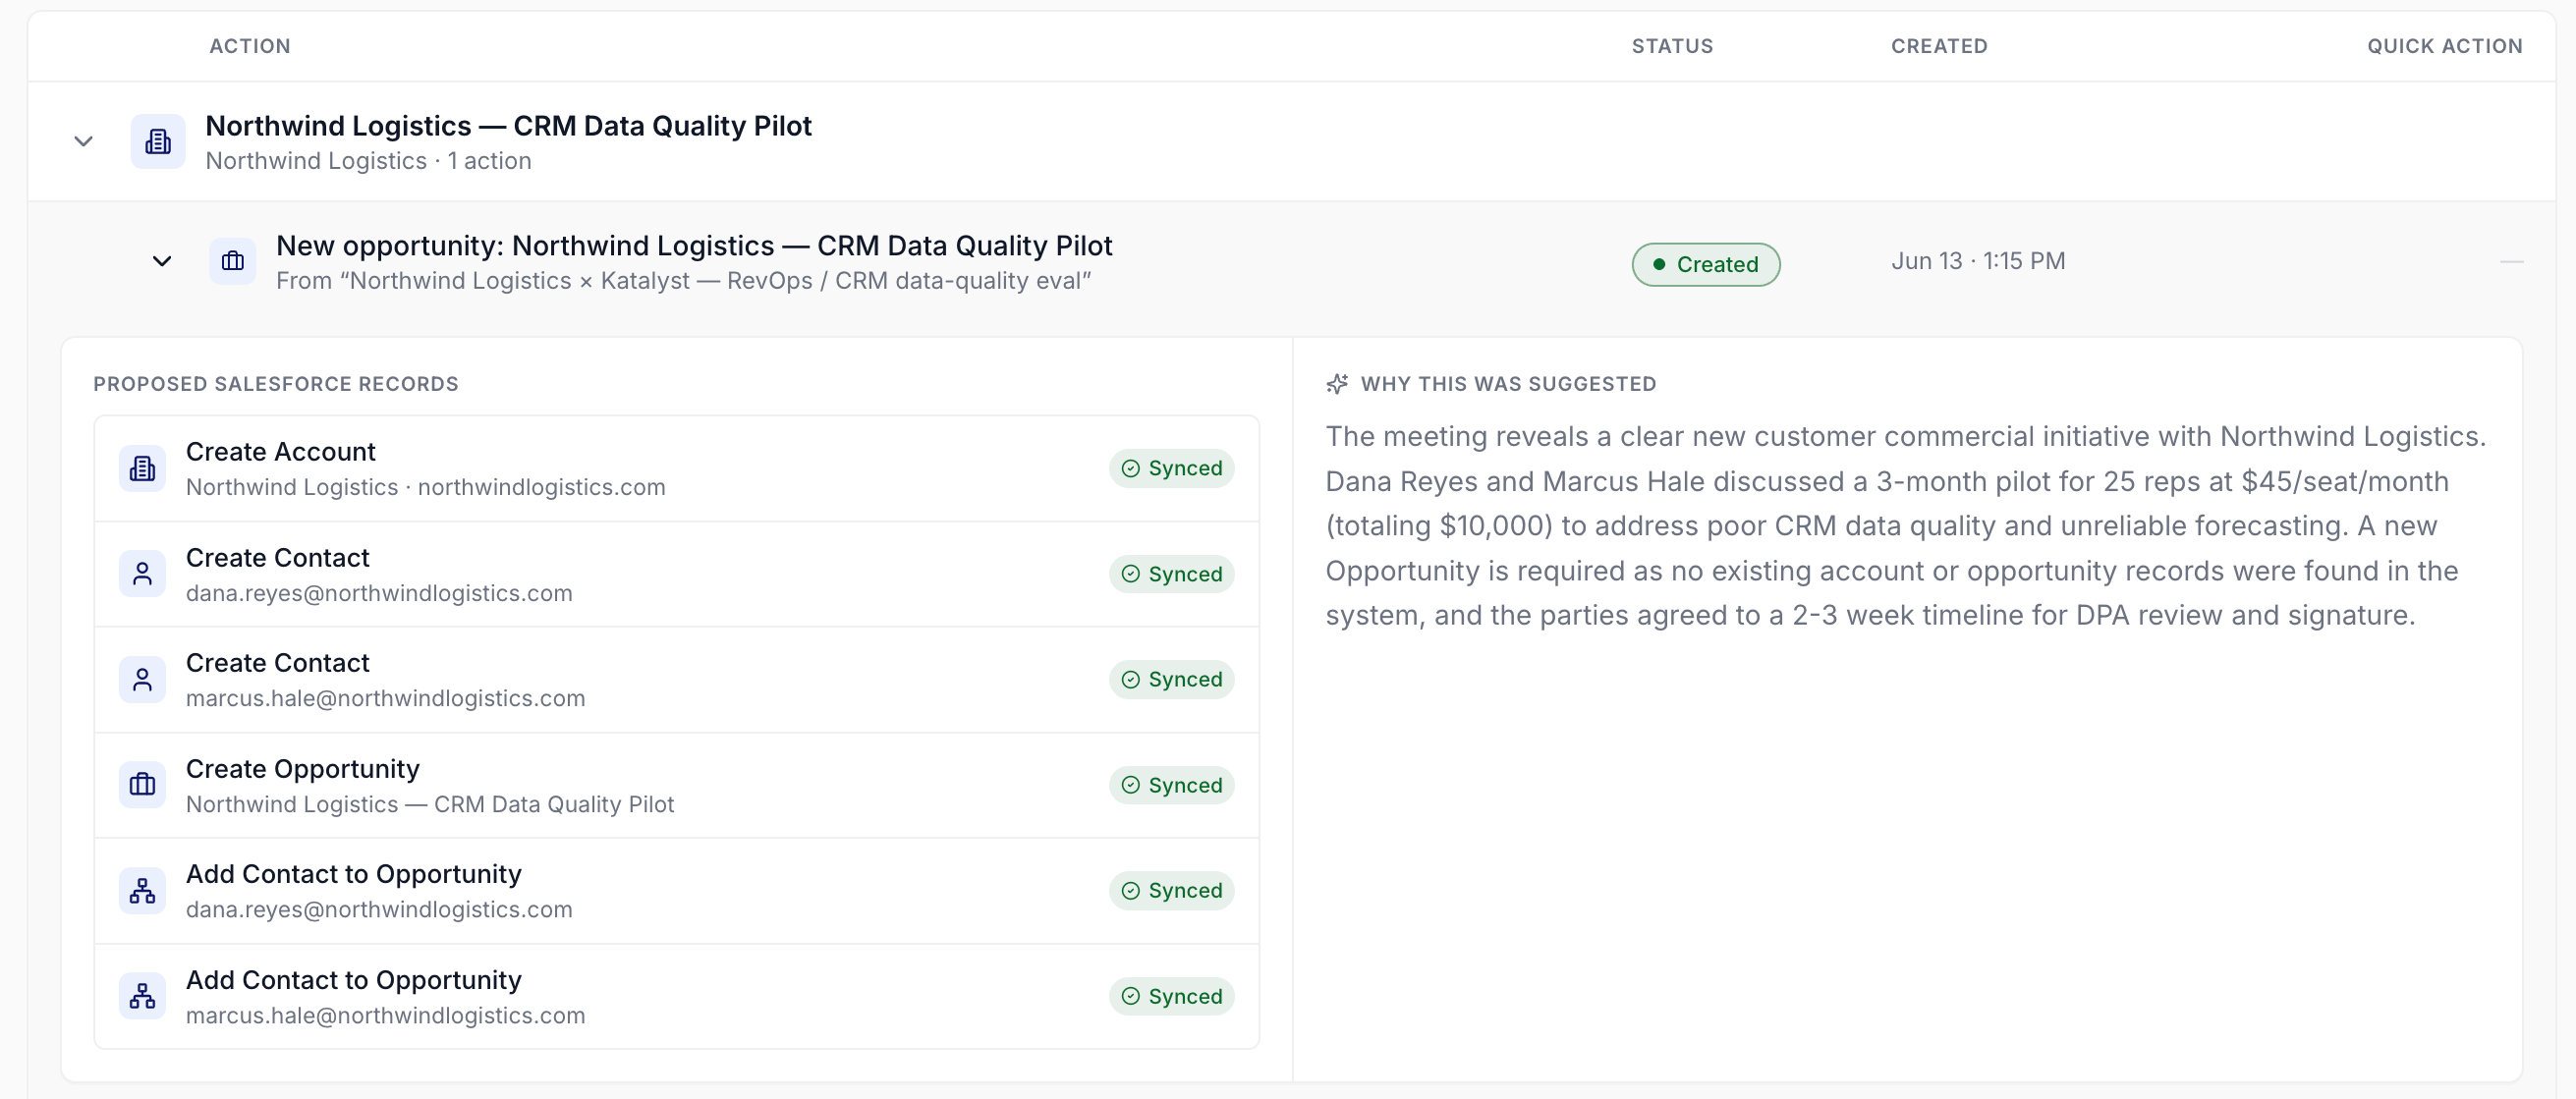The image size is (2576, 1099).
Task: Click dana.reyes email under Add Contact to Opportunity
Action: tap(379, 909)
